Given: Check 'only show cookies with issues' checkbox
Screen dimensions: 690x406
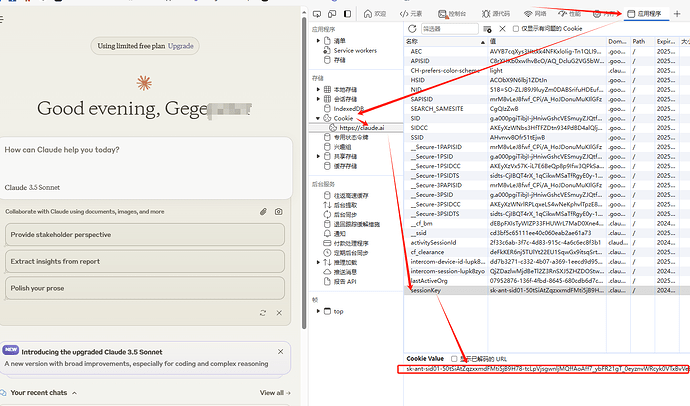Looking at the screenshot, I should (516, 29).
